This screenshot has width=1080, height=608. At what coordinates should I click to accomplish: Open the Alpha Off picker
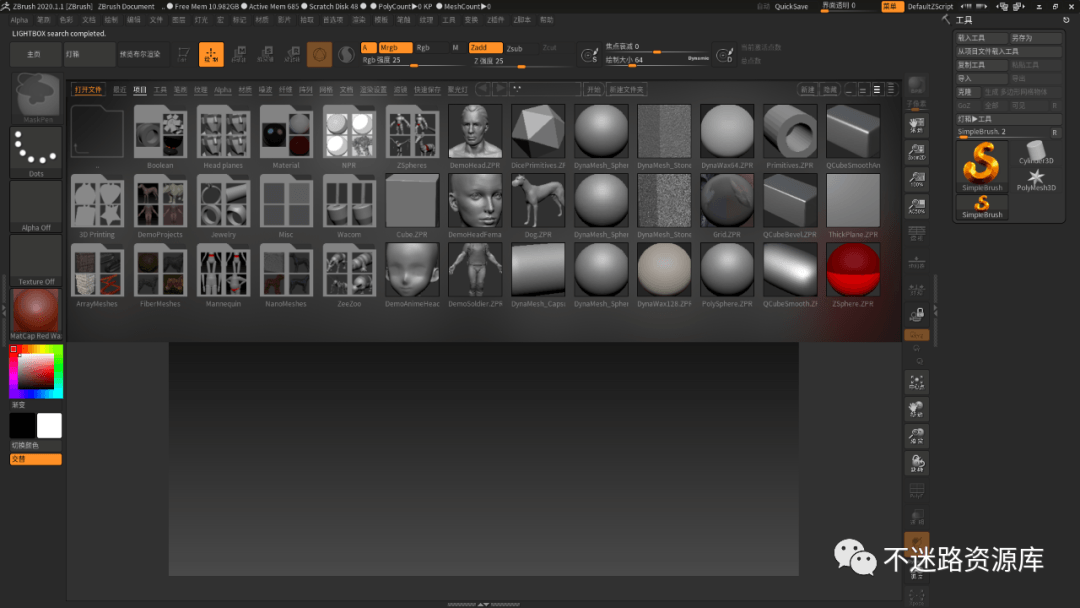36,207
